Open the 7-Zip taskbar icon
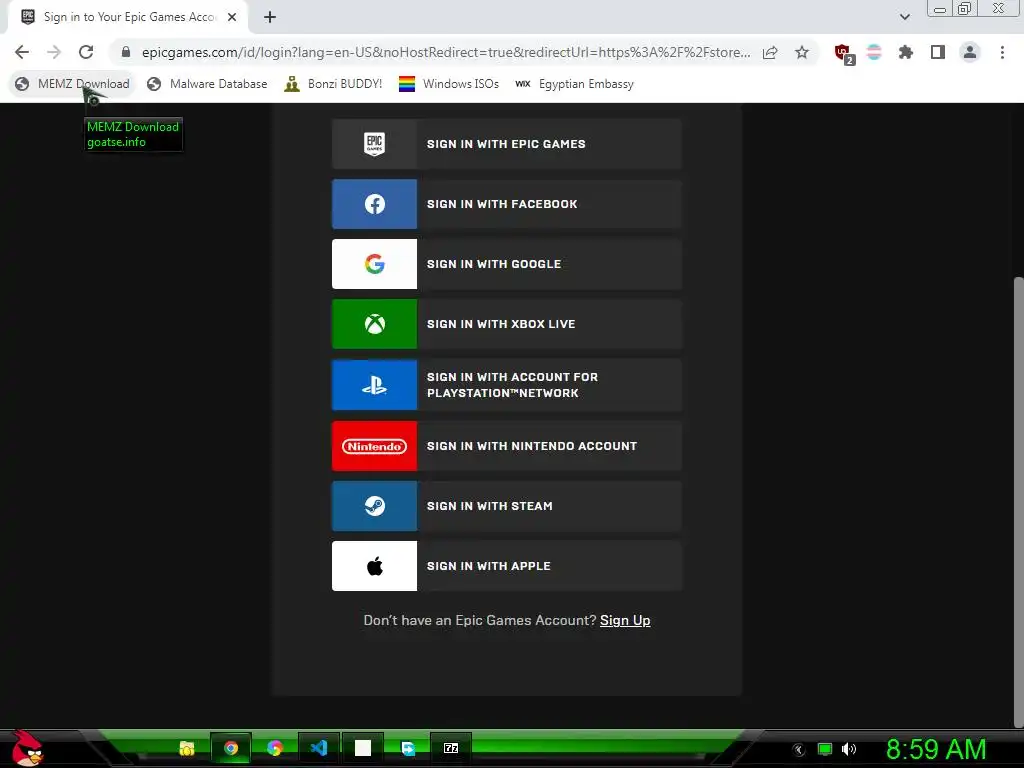 (451, 748)
